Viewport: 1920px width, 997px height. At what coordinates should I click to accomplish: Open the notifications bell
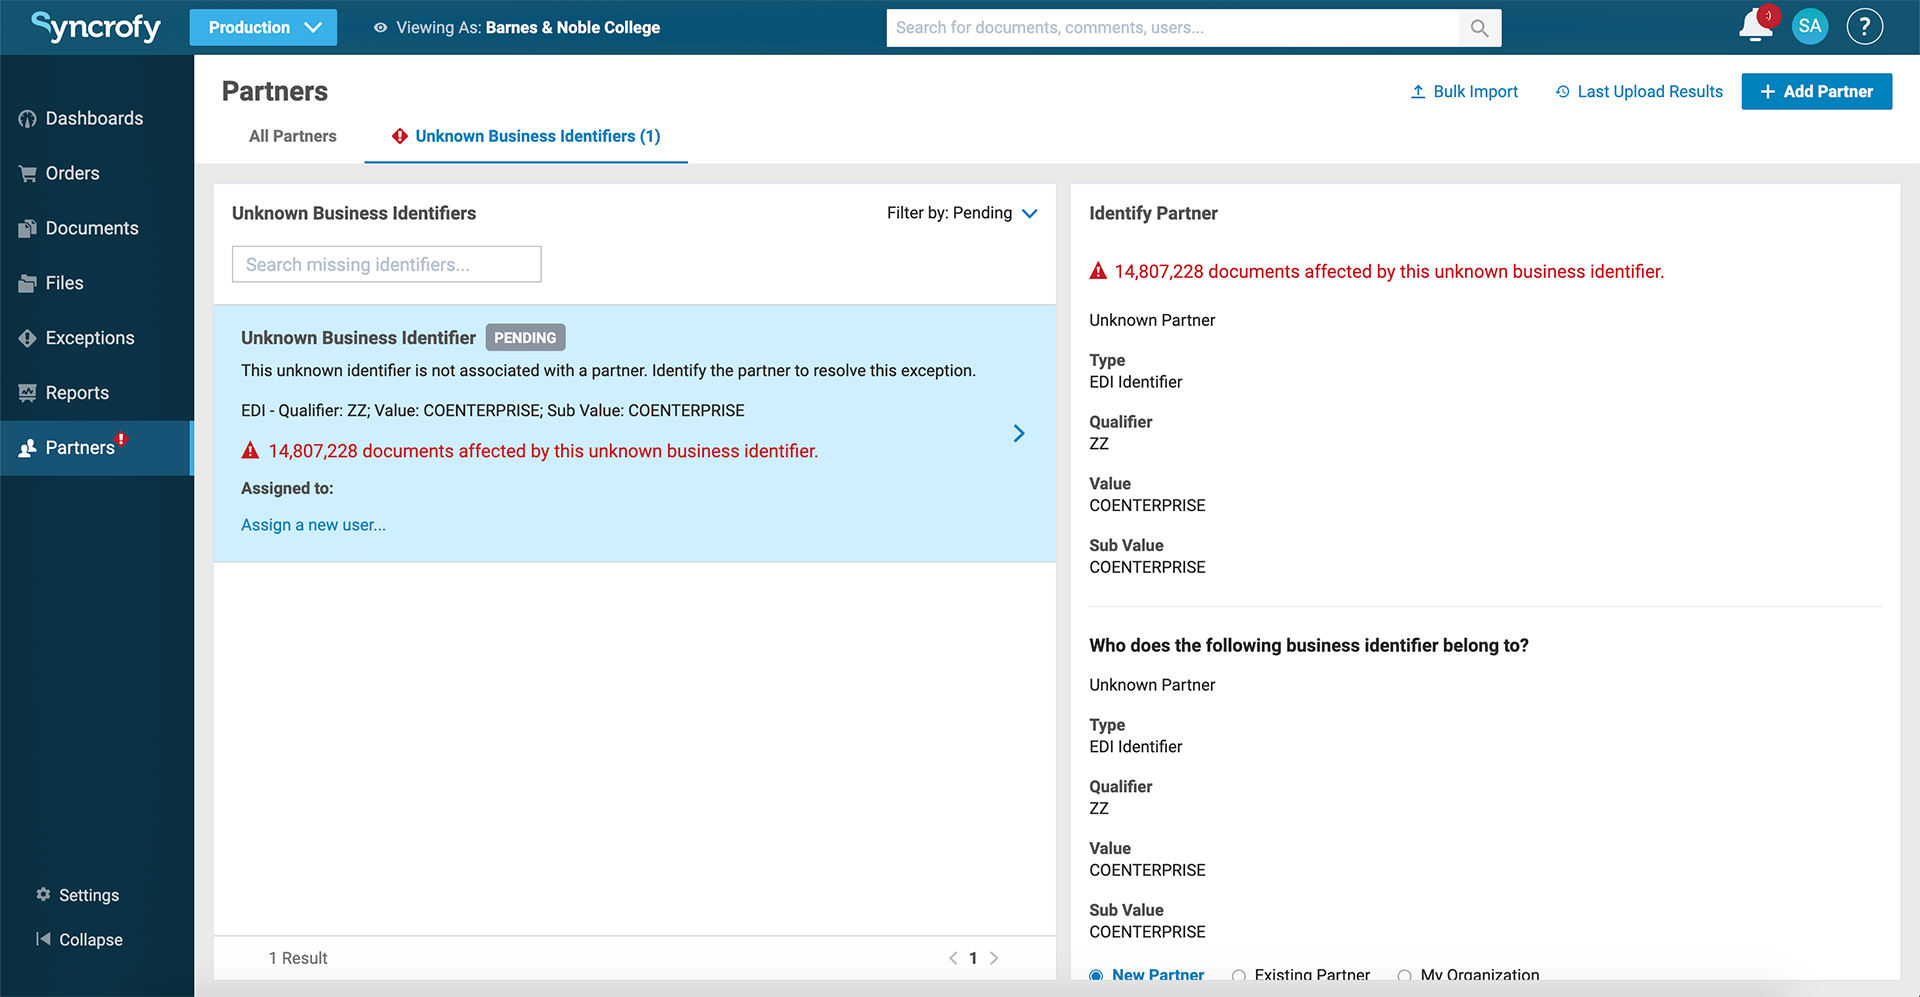pyautogui.click(x=1755, y=26)
